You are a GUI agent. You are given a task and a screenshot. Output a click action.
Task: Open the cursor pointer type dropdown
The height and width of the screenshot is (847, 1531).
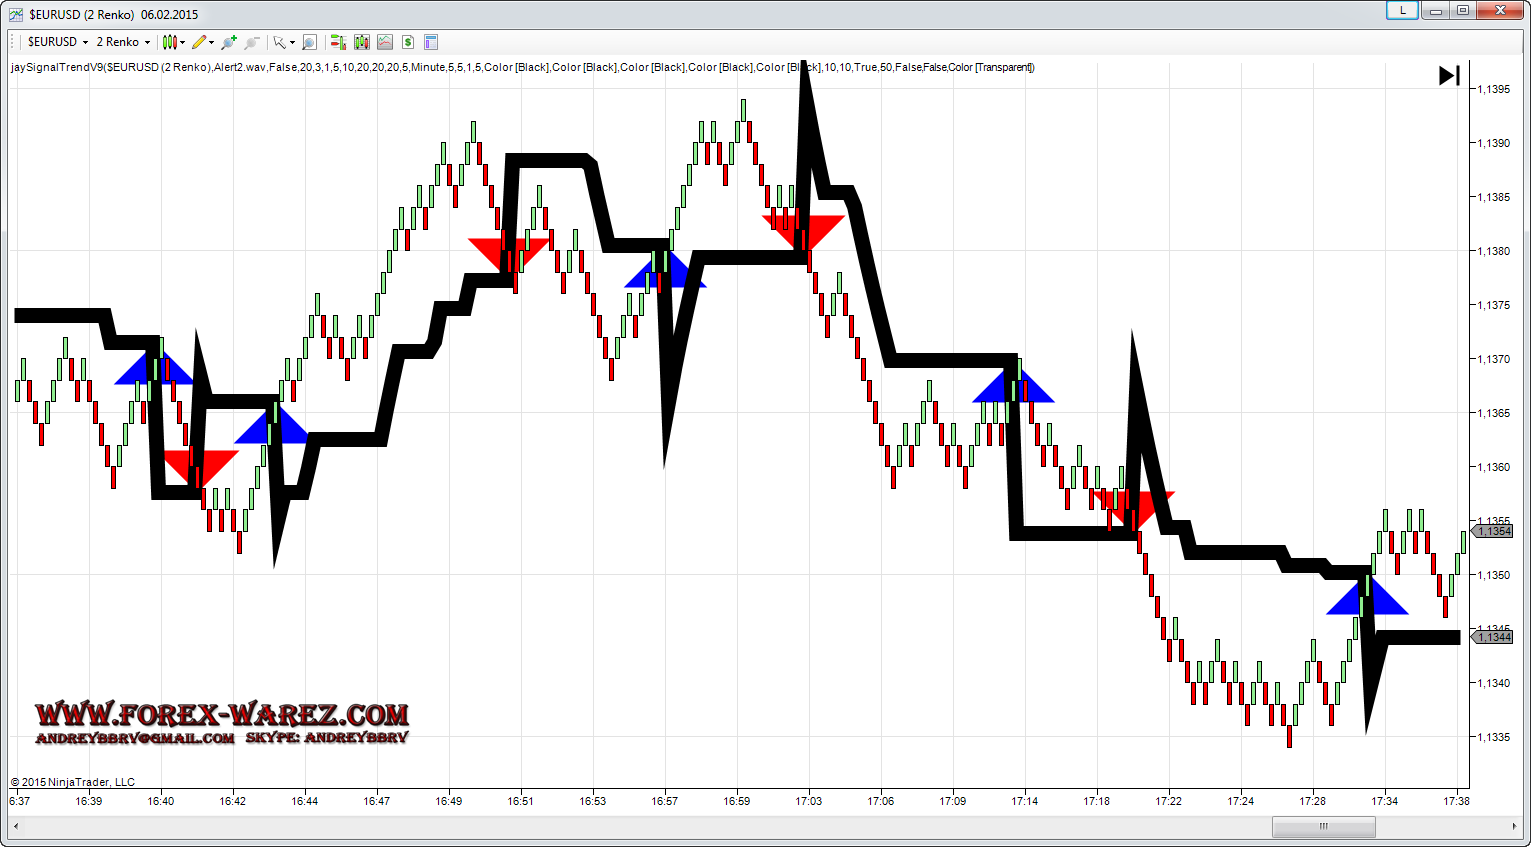click(x=284, y=42)
